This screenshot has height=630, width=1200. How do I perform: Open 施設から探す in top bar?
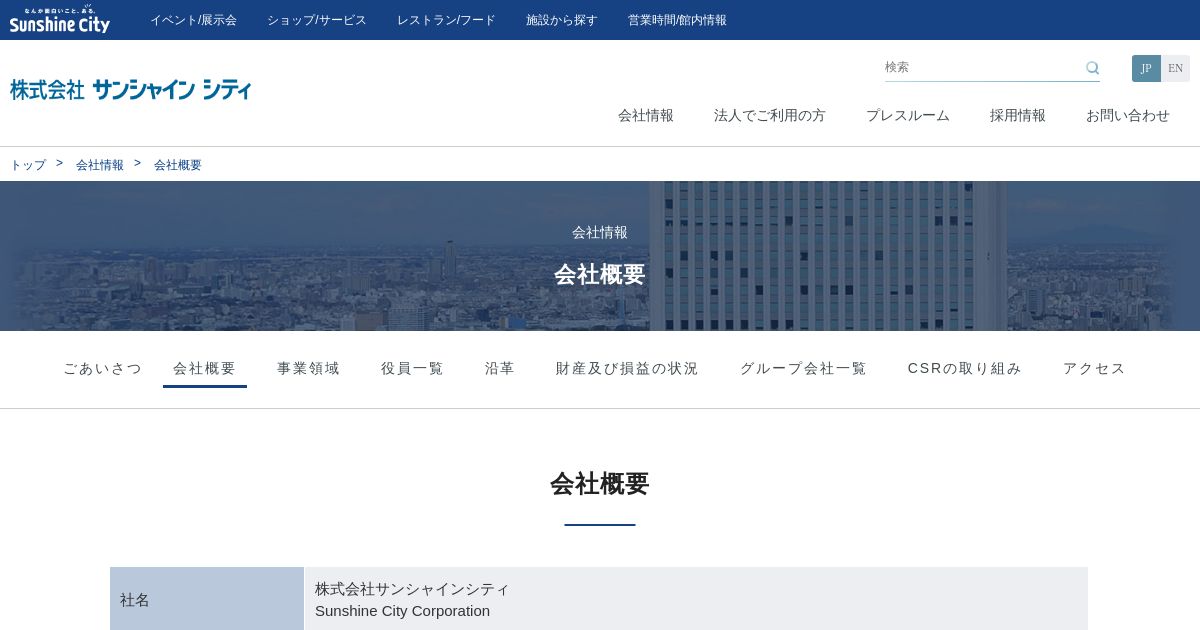[x=561, y=20]
